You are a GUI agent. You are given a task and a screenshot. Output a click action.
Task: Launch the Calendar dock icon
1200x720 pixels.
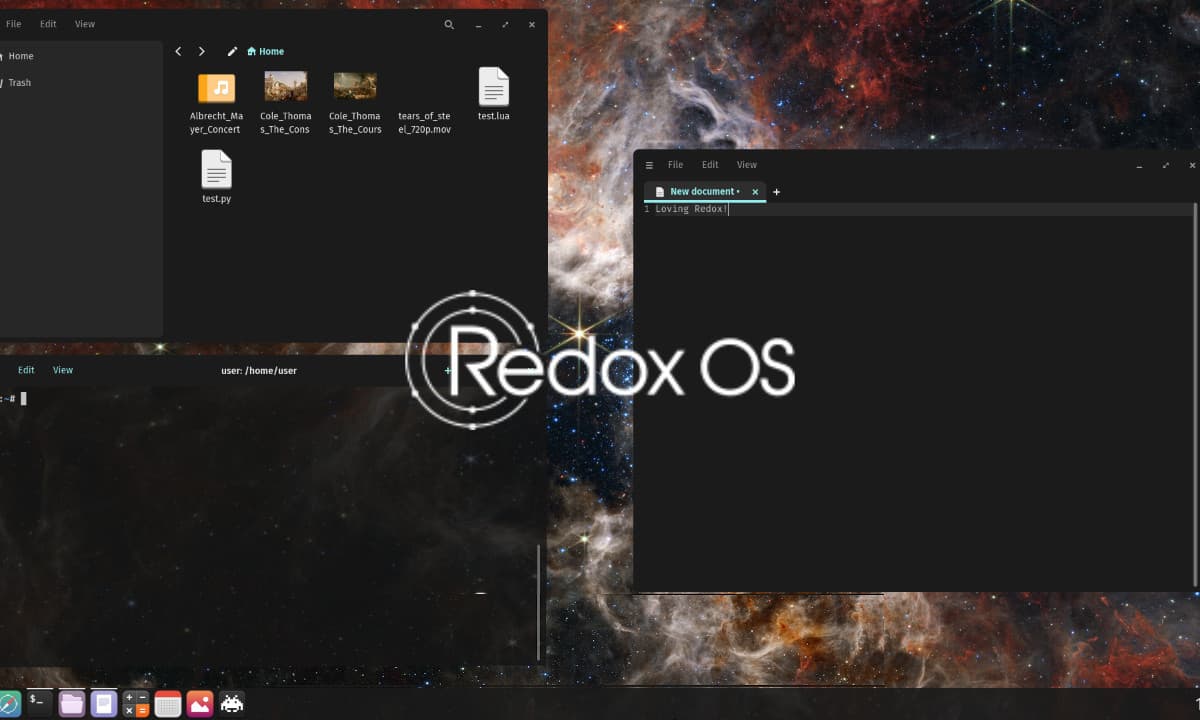168,703
